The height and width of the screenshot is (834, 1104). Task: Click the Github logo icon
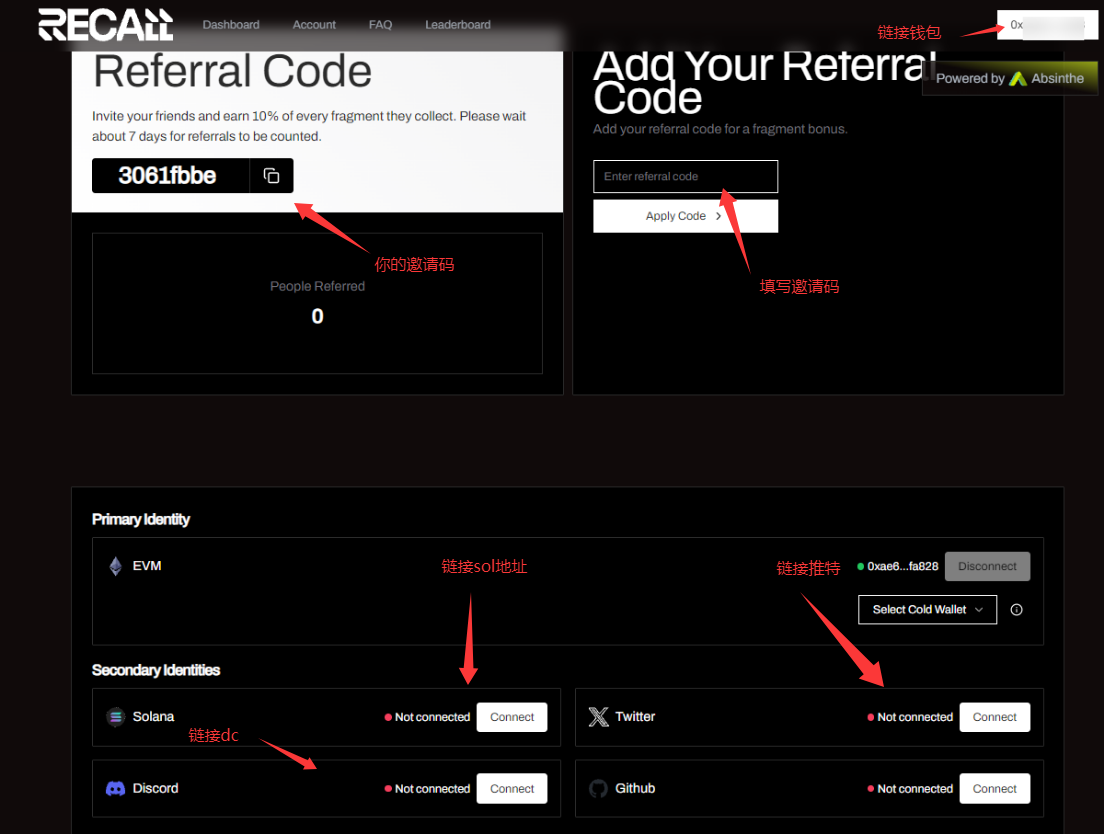point(599,788)
